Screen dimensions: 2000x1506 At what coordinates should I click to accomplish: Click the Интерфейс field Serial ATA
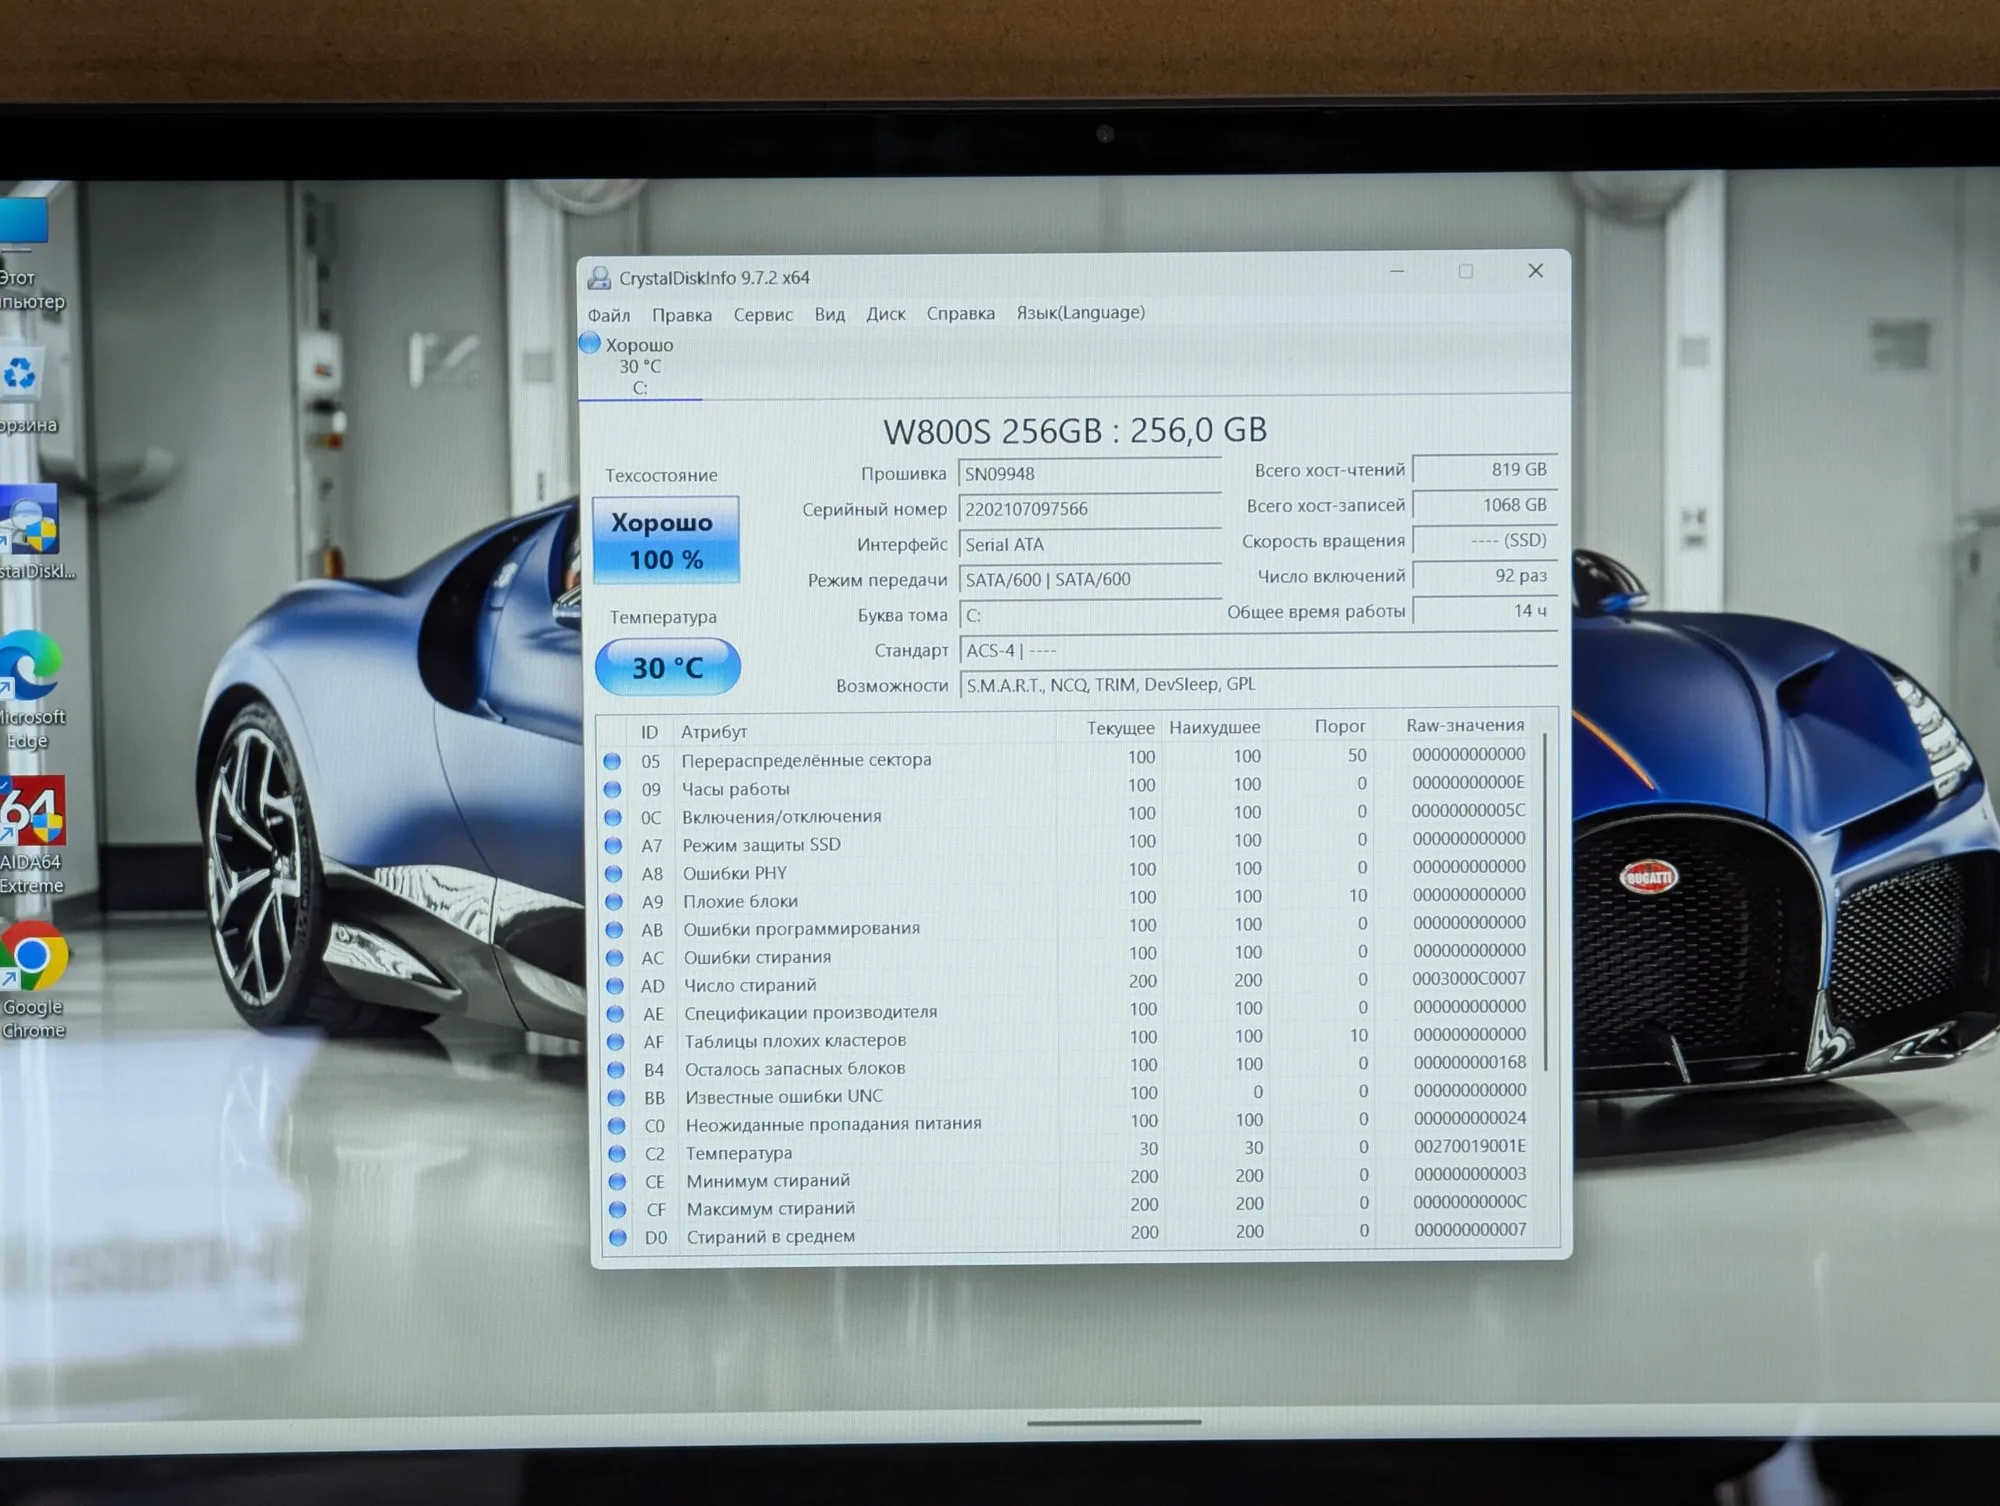coord(1089,544)
